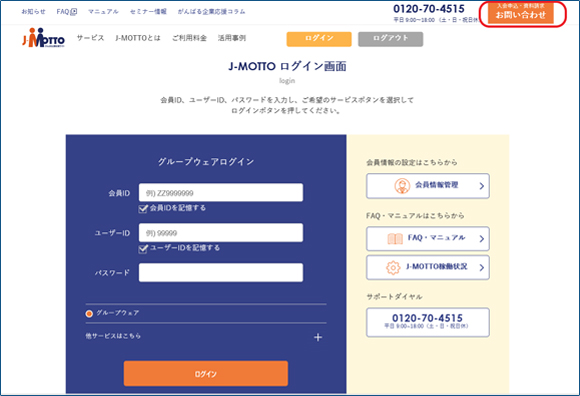Click the FAQ external link icon in top bar

coord(74,12)
